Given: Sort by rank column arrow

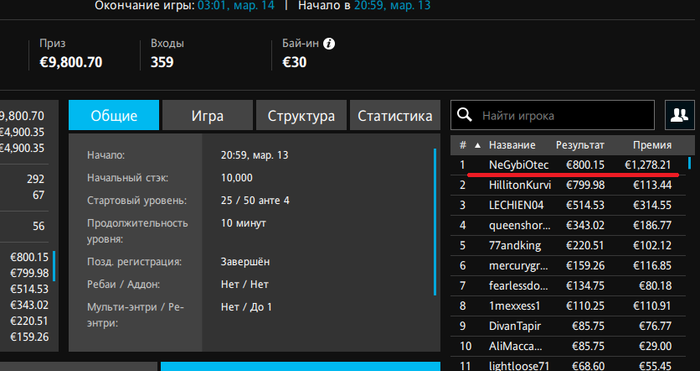Looking at the screenshot, I should (x=478, y=145).
